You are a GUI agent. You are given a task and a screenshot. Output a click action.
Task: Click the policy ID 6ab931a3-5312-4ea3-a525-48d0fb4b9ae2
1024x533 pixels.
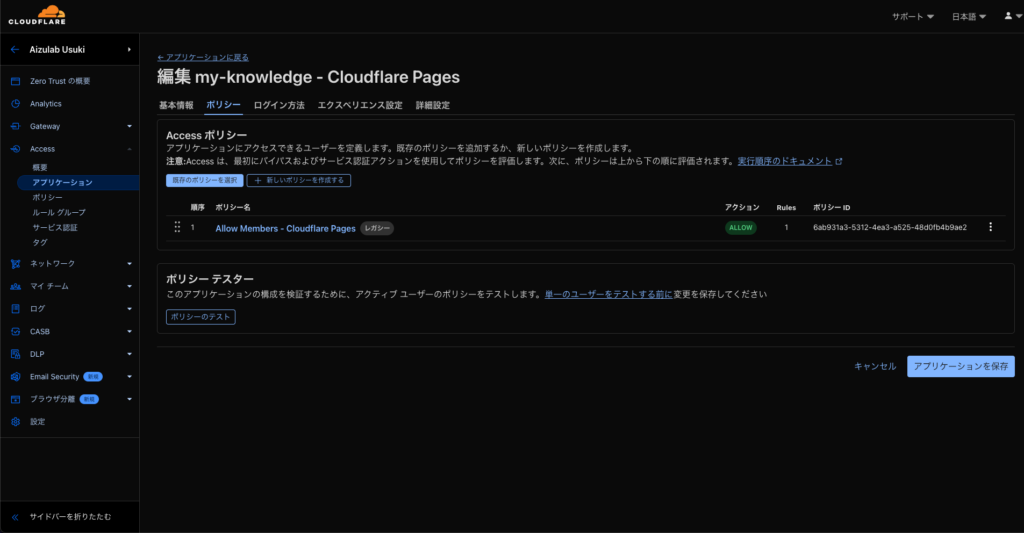(889, 227)
